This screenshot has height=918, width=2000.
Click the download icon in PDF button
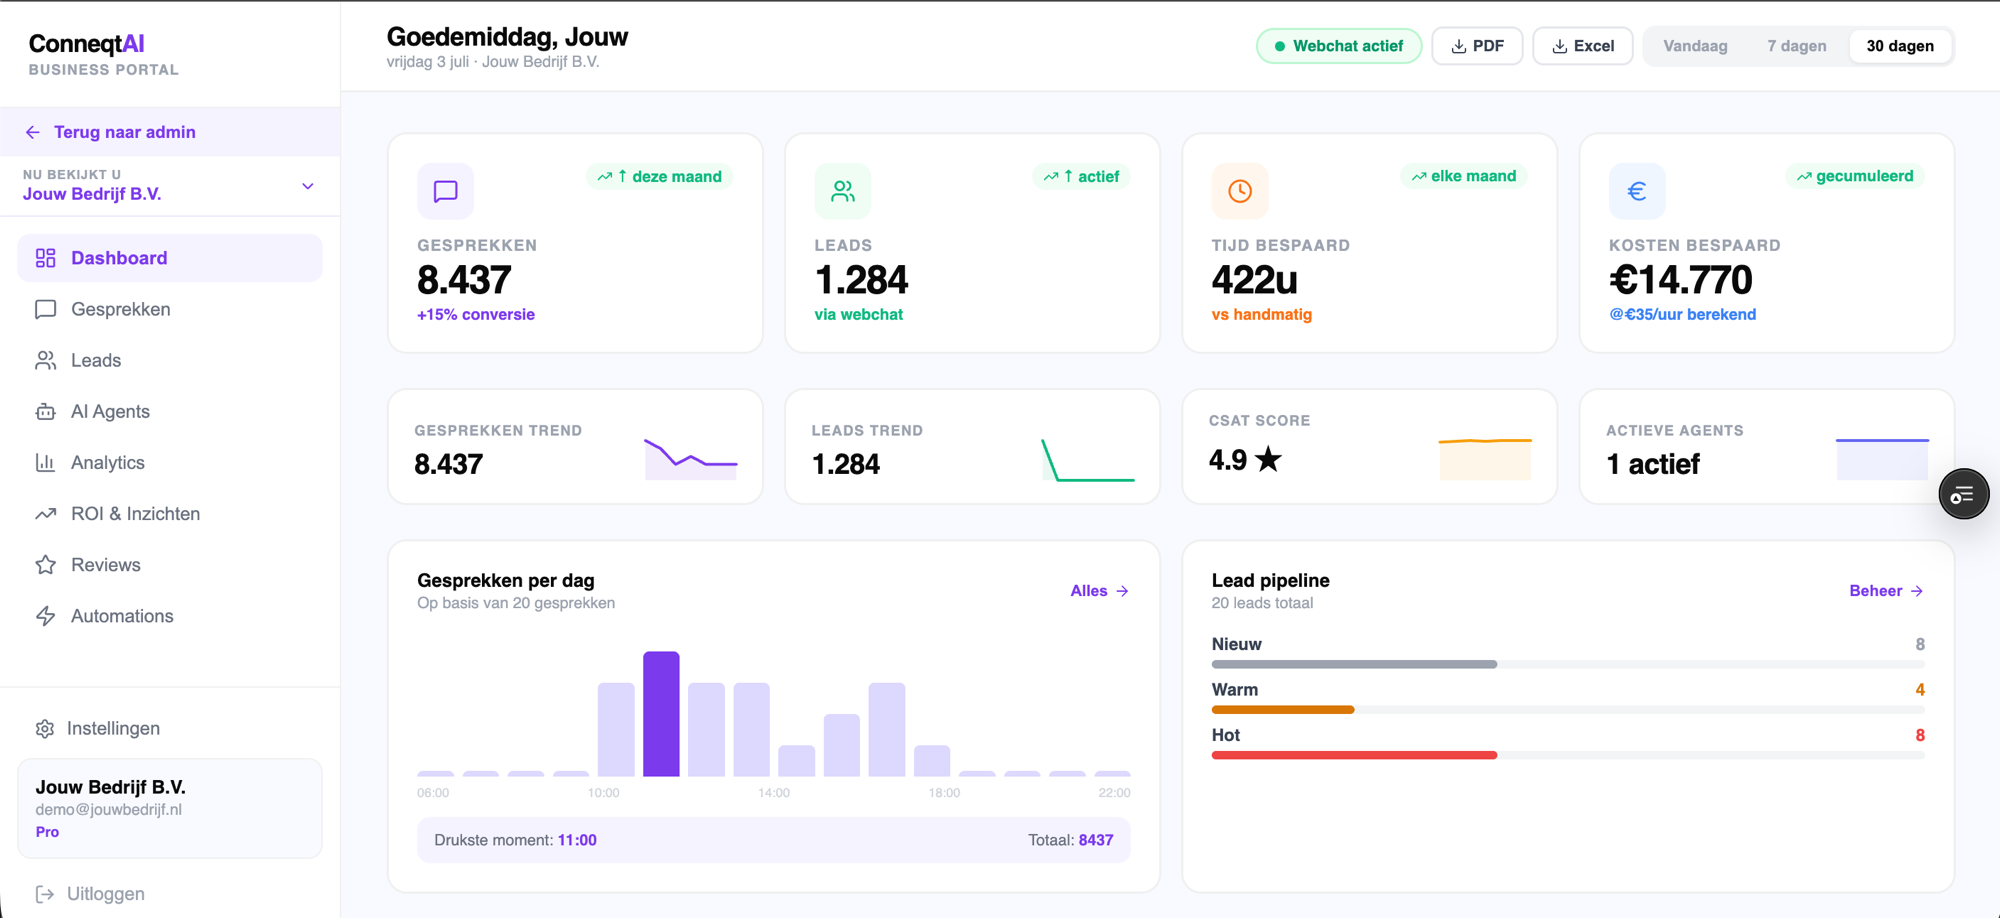tap(1459, 46)
